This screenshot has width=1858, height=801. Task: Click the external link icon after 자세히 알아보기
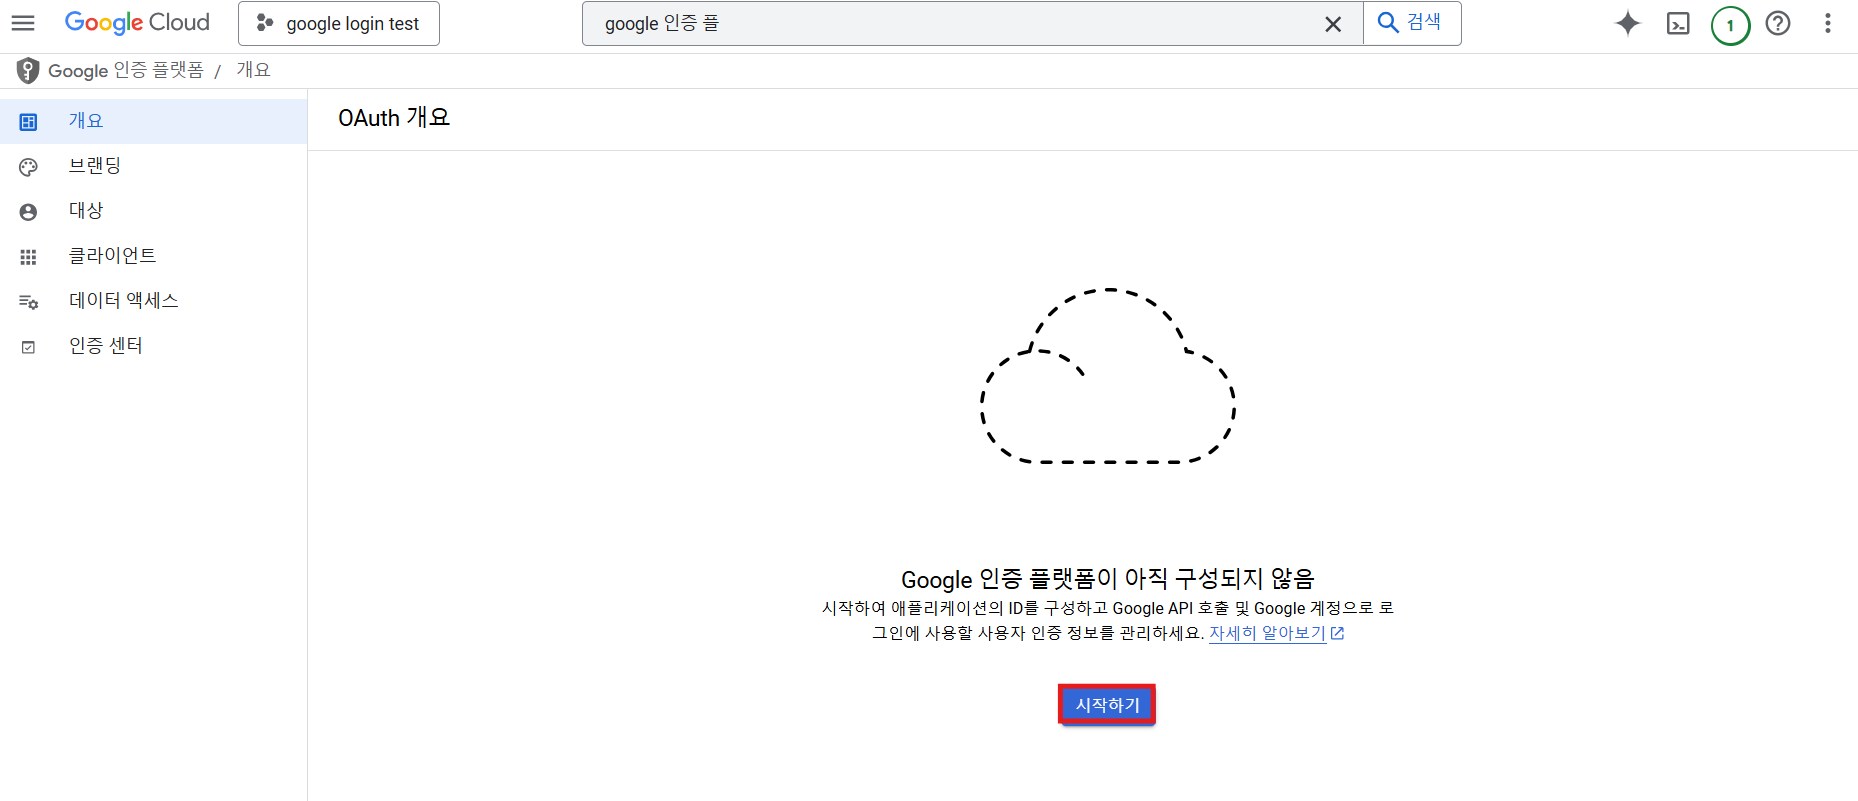click(x=1337, y=633)
